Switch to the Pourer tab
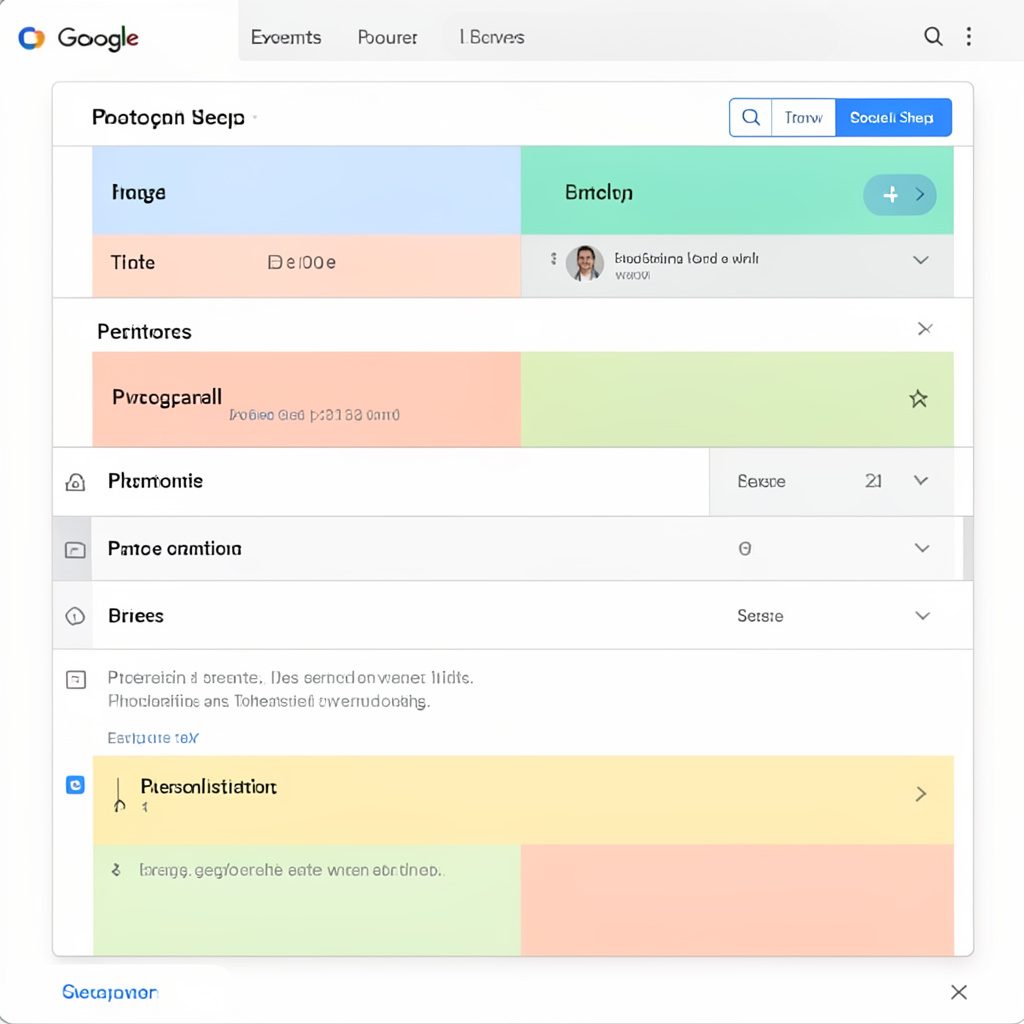 387,37
